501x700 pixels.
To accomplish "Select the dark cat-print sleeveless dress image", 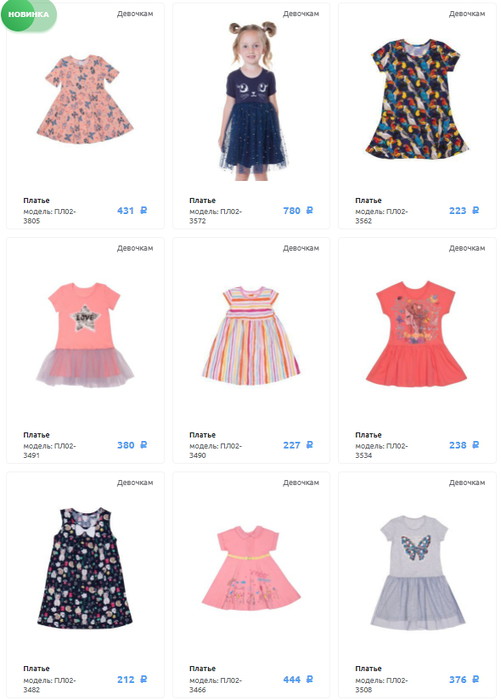I will 85,568.
